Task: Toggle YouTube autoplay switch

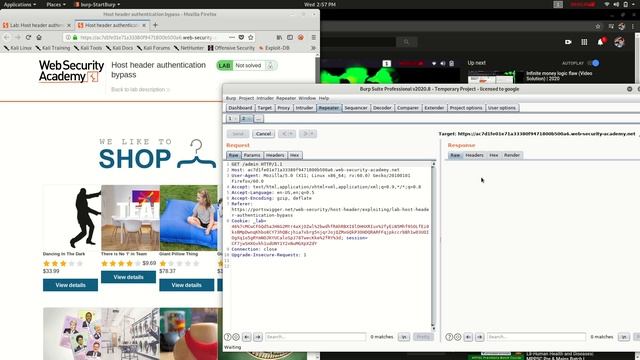Action: [x=594, y=63]
